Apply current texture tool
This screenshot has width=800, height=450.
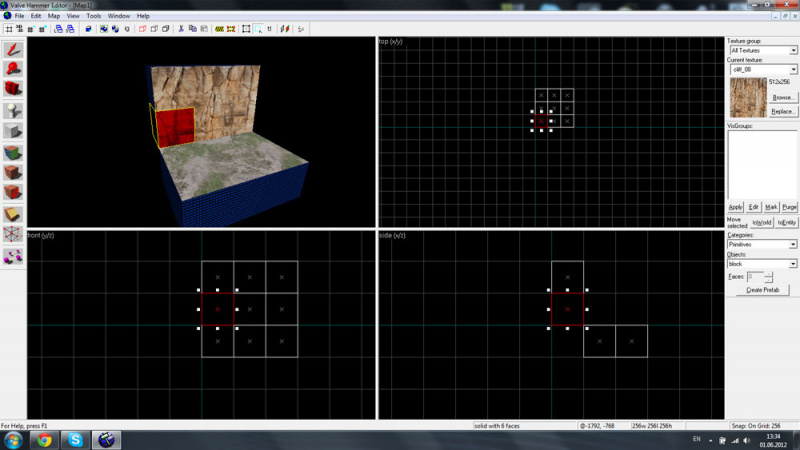(x=13, y=173)
